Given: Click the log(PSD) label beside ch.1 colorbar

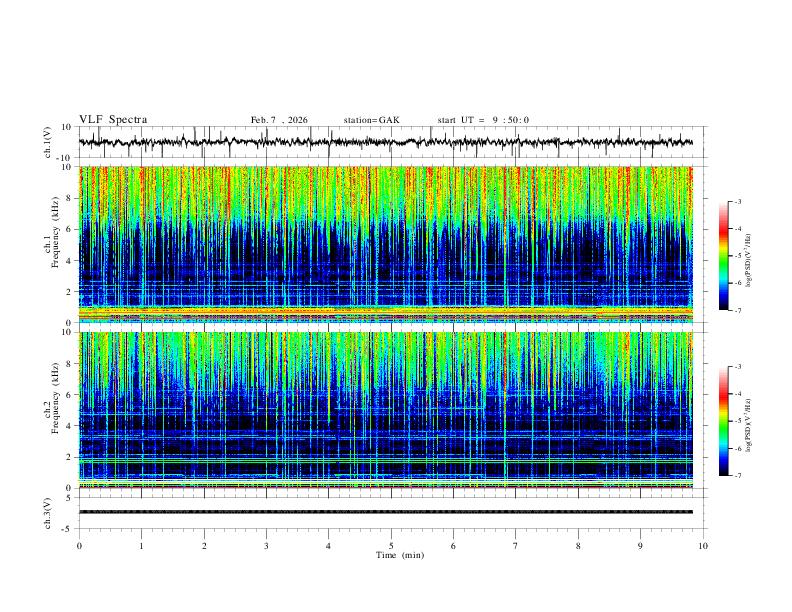Looking at the screenshot, I should click(748, 260).
